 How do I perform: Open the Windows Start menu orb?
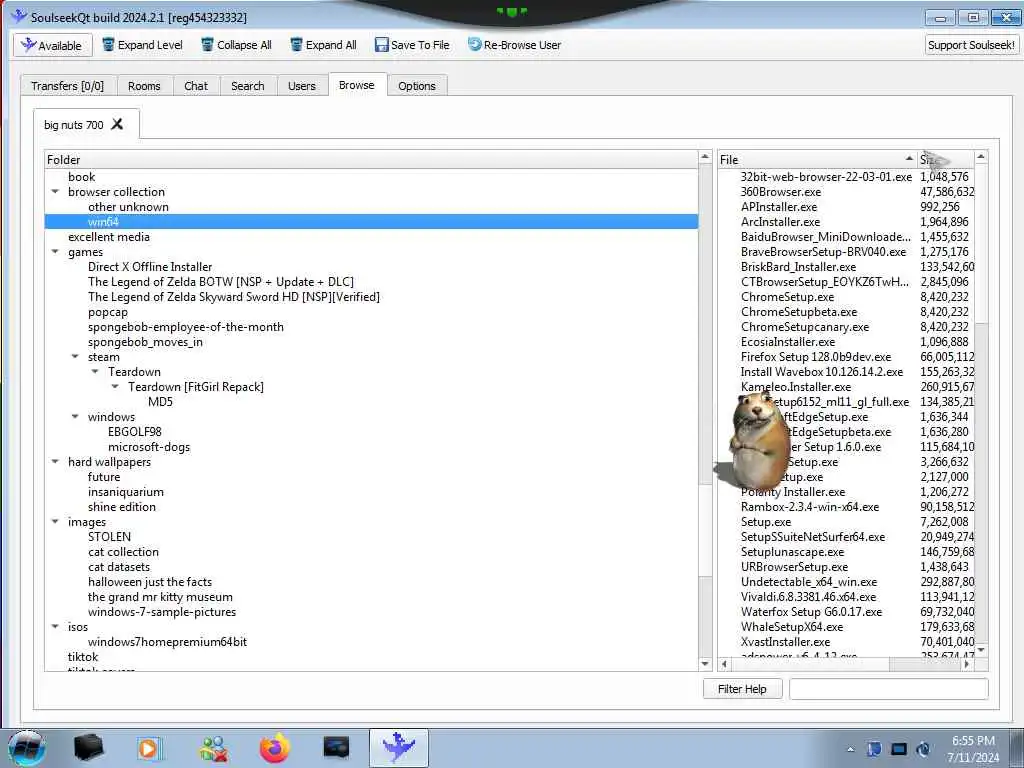(x=26, y=748)
